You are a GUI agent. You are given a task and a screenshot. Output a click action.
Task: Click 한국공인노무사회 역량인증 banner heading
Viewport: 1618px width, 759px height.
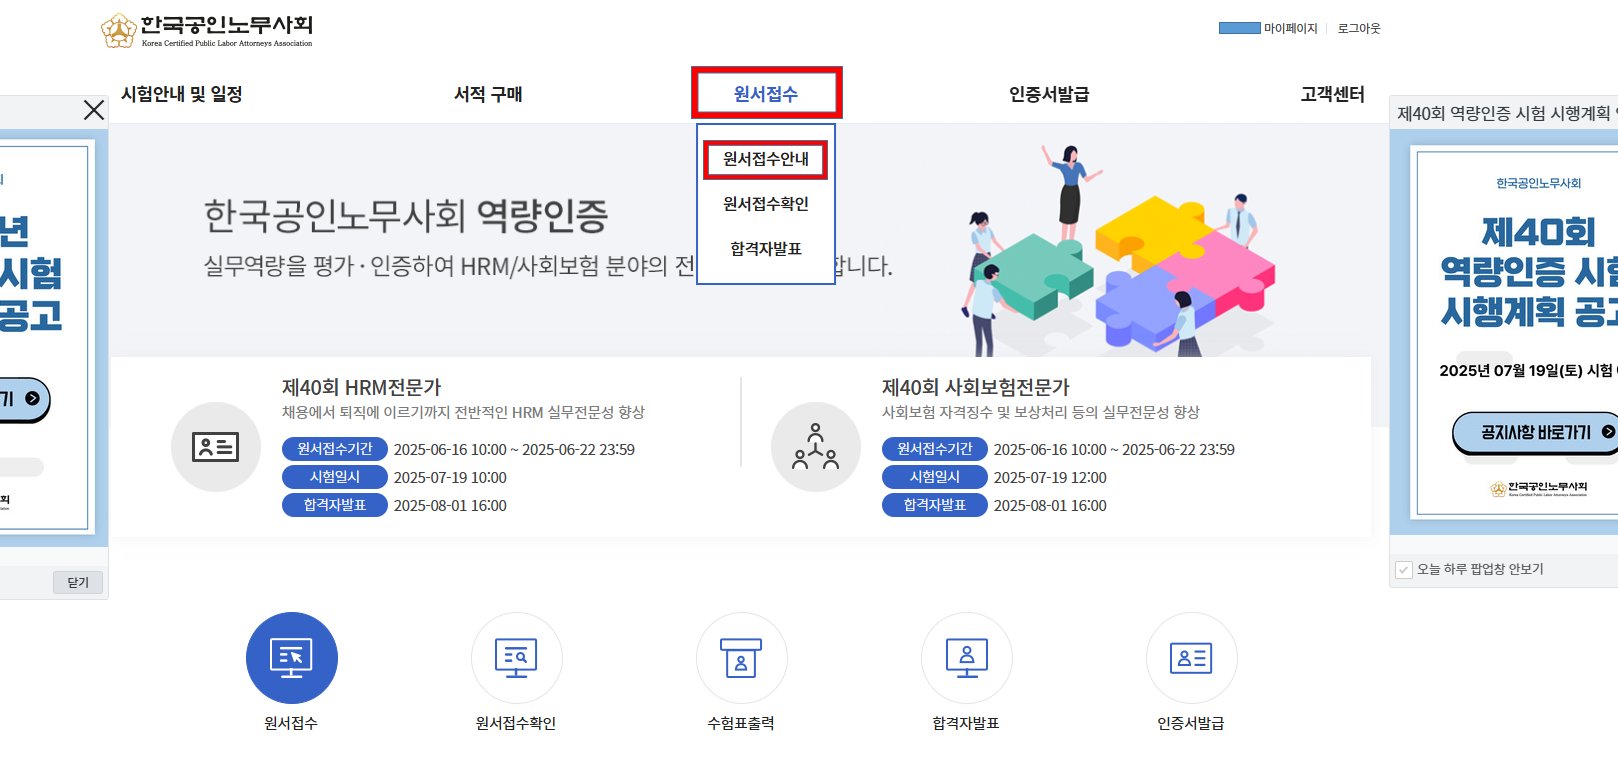[x=406, y=215]
